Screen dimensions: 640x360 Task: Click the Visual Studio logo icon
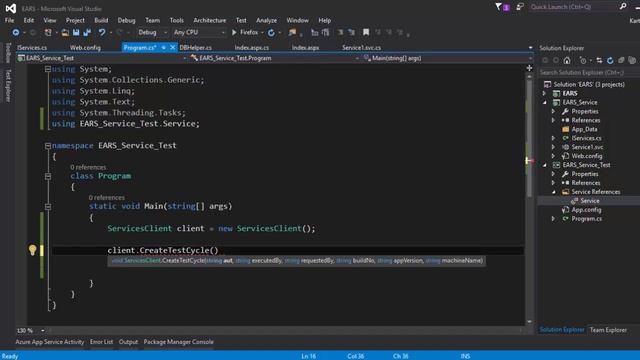pyautogui.click(x=11, y=8)
